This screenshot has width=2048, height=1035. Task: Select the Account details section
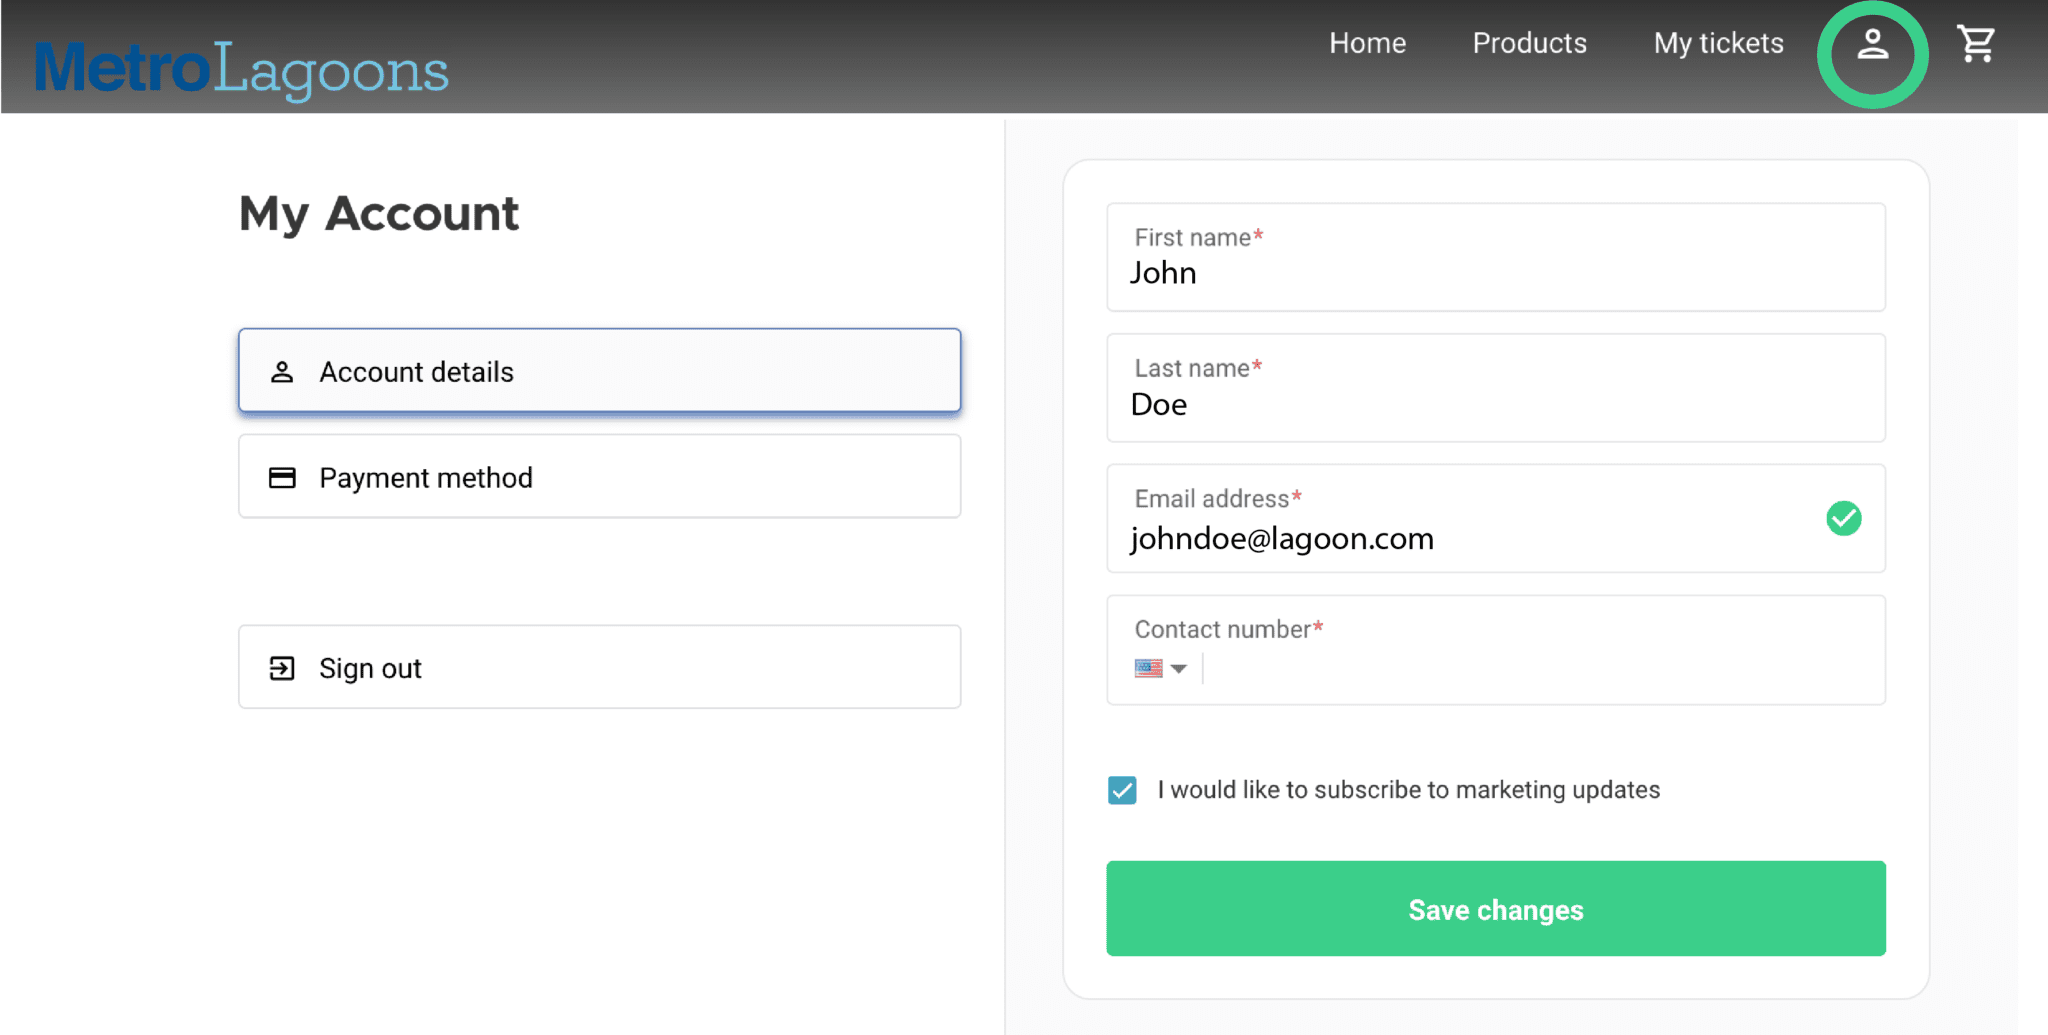pos(598,371)
